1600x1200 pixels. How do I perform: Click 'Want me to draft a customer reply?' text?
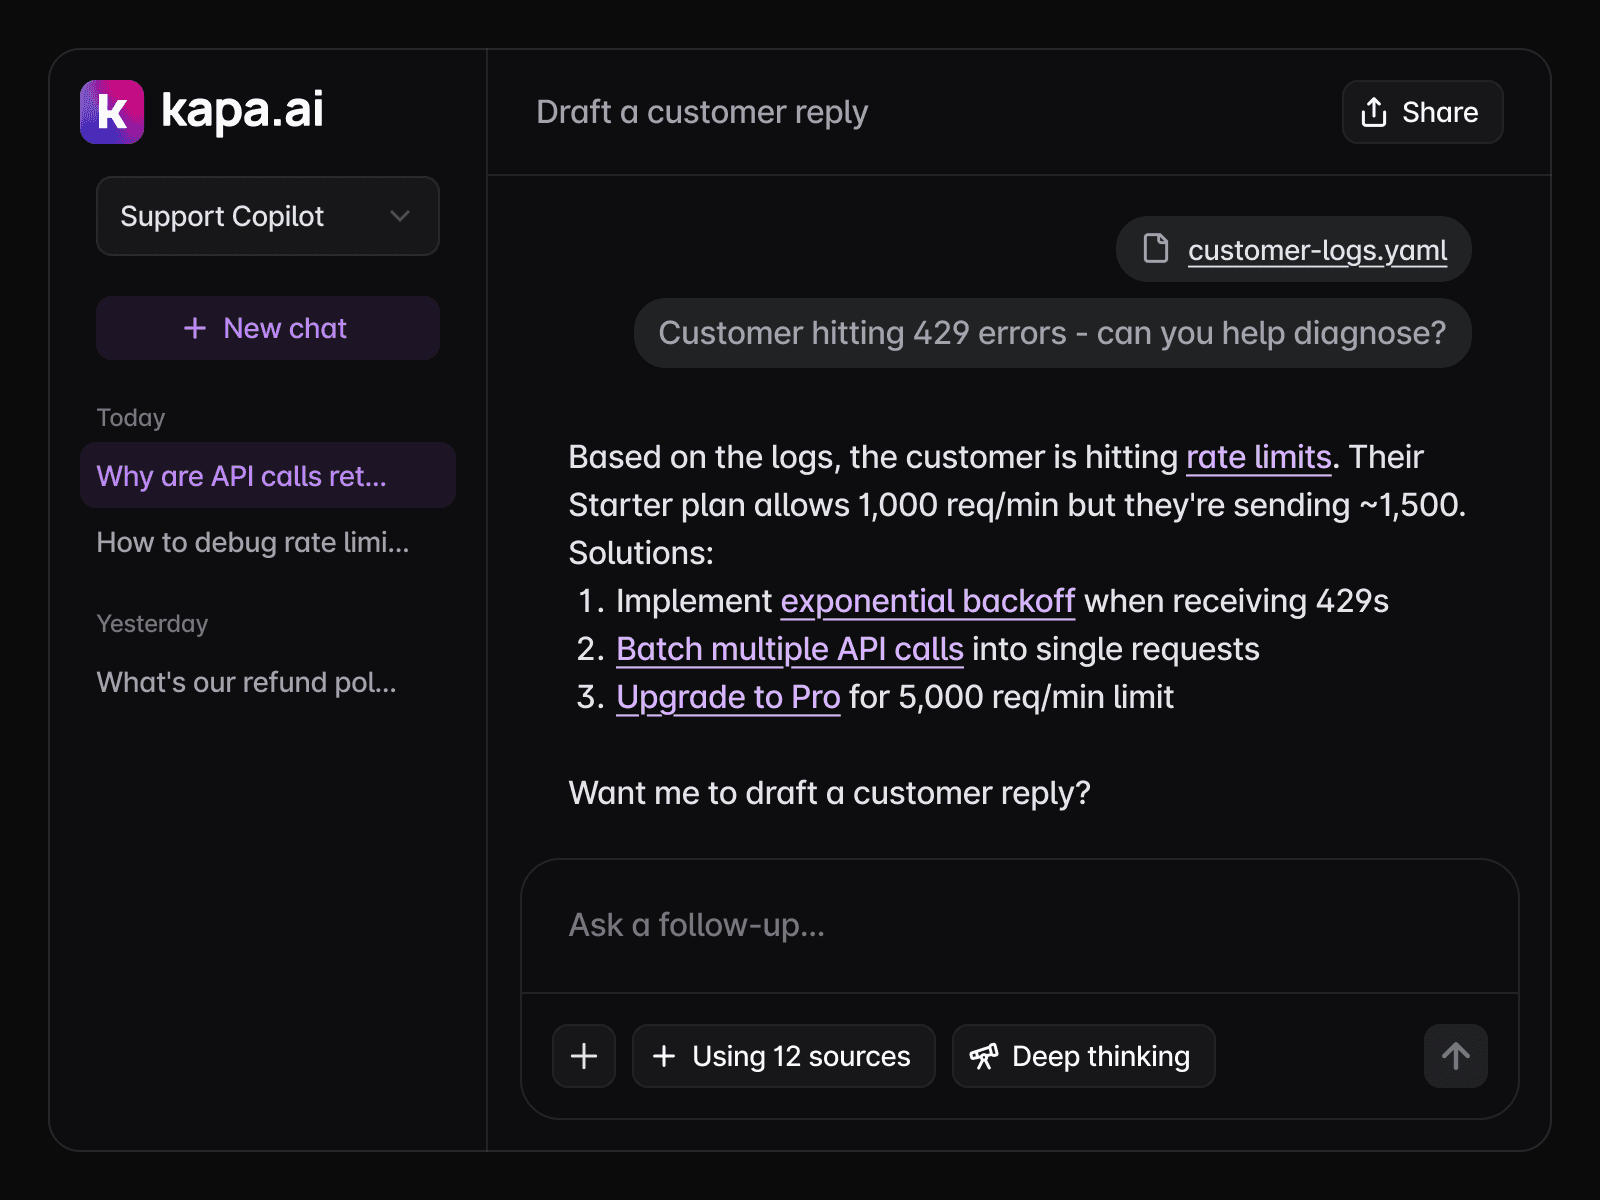[x=829, y=793]
